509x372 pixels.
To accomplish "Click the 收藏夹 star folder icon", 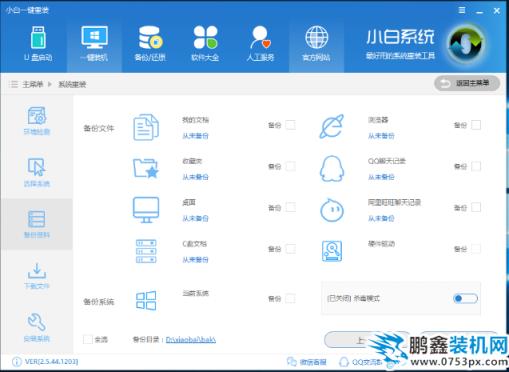I will pyautogui.click(x=146, y=168).
